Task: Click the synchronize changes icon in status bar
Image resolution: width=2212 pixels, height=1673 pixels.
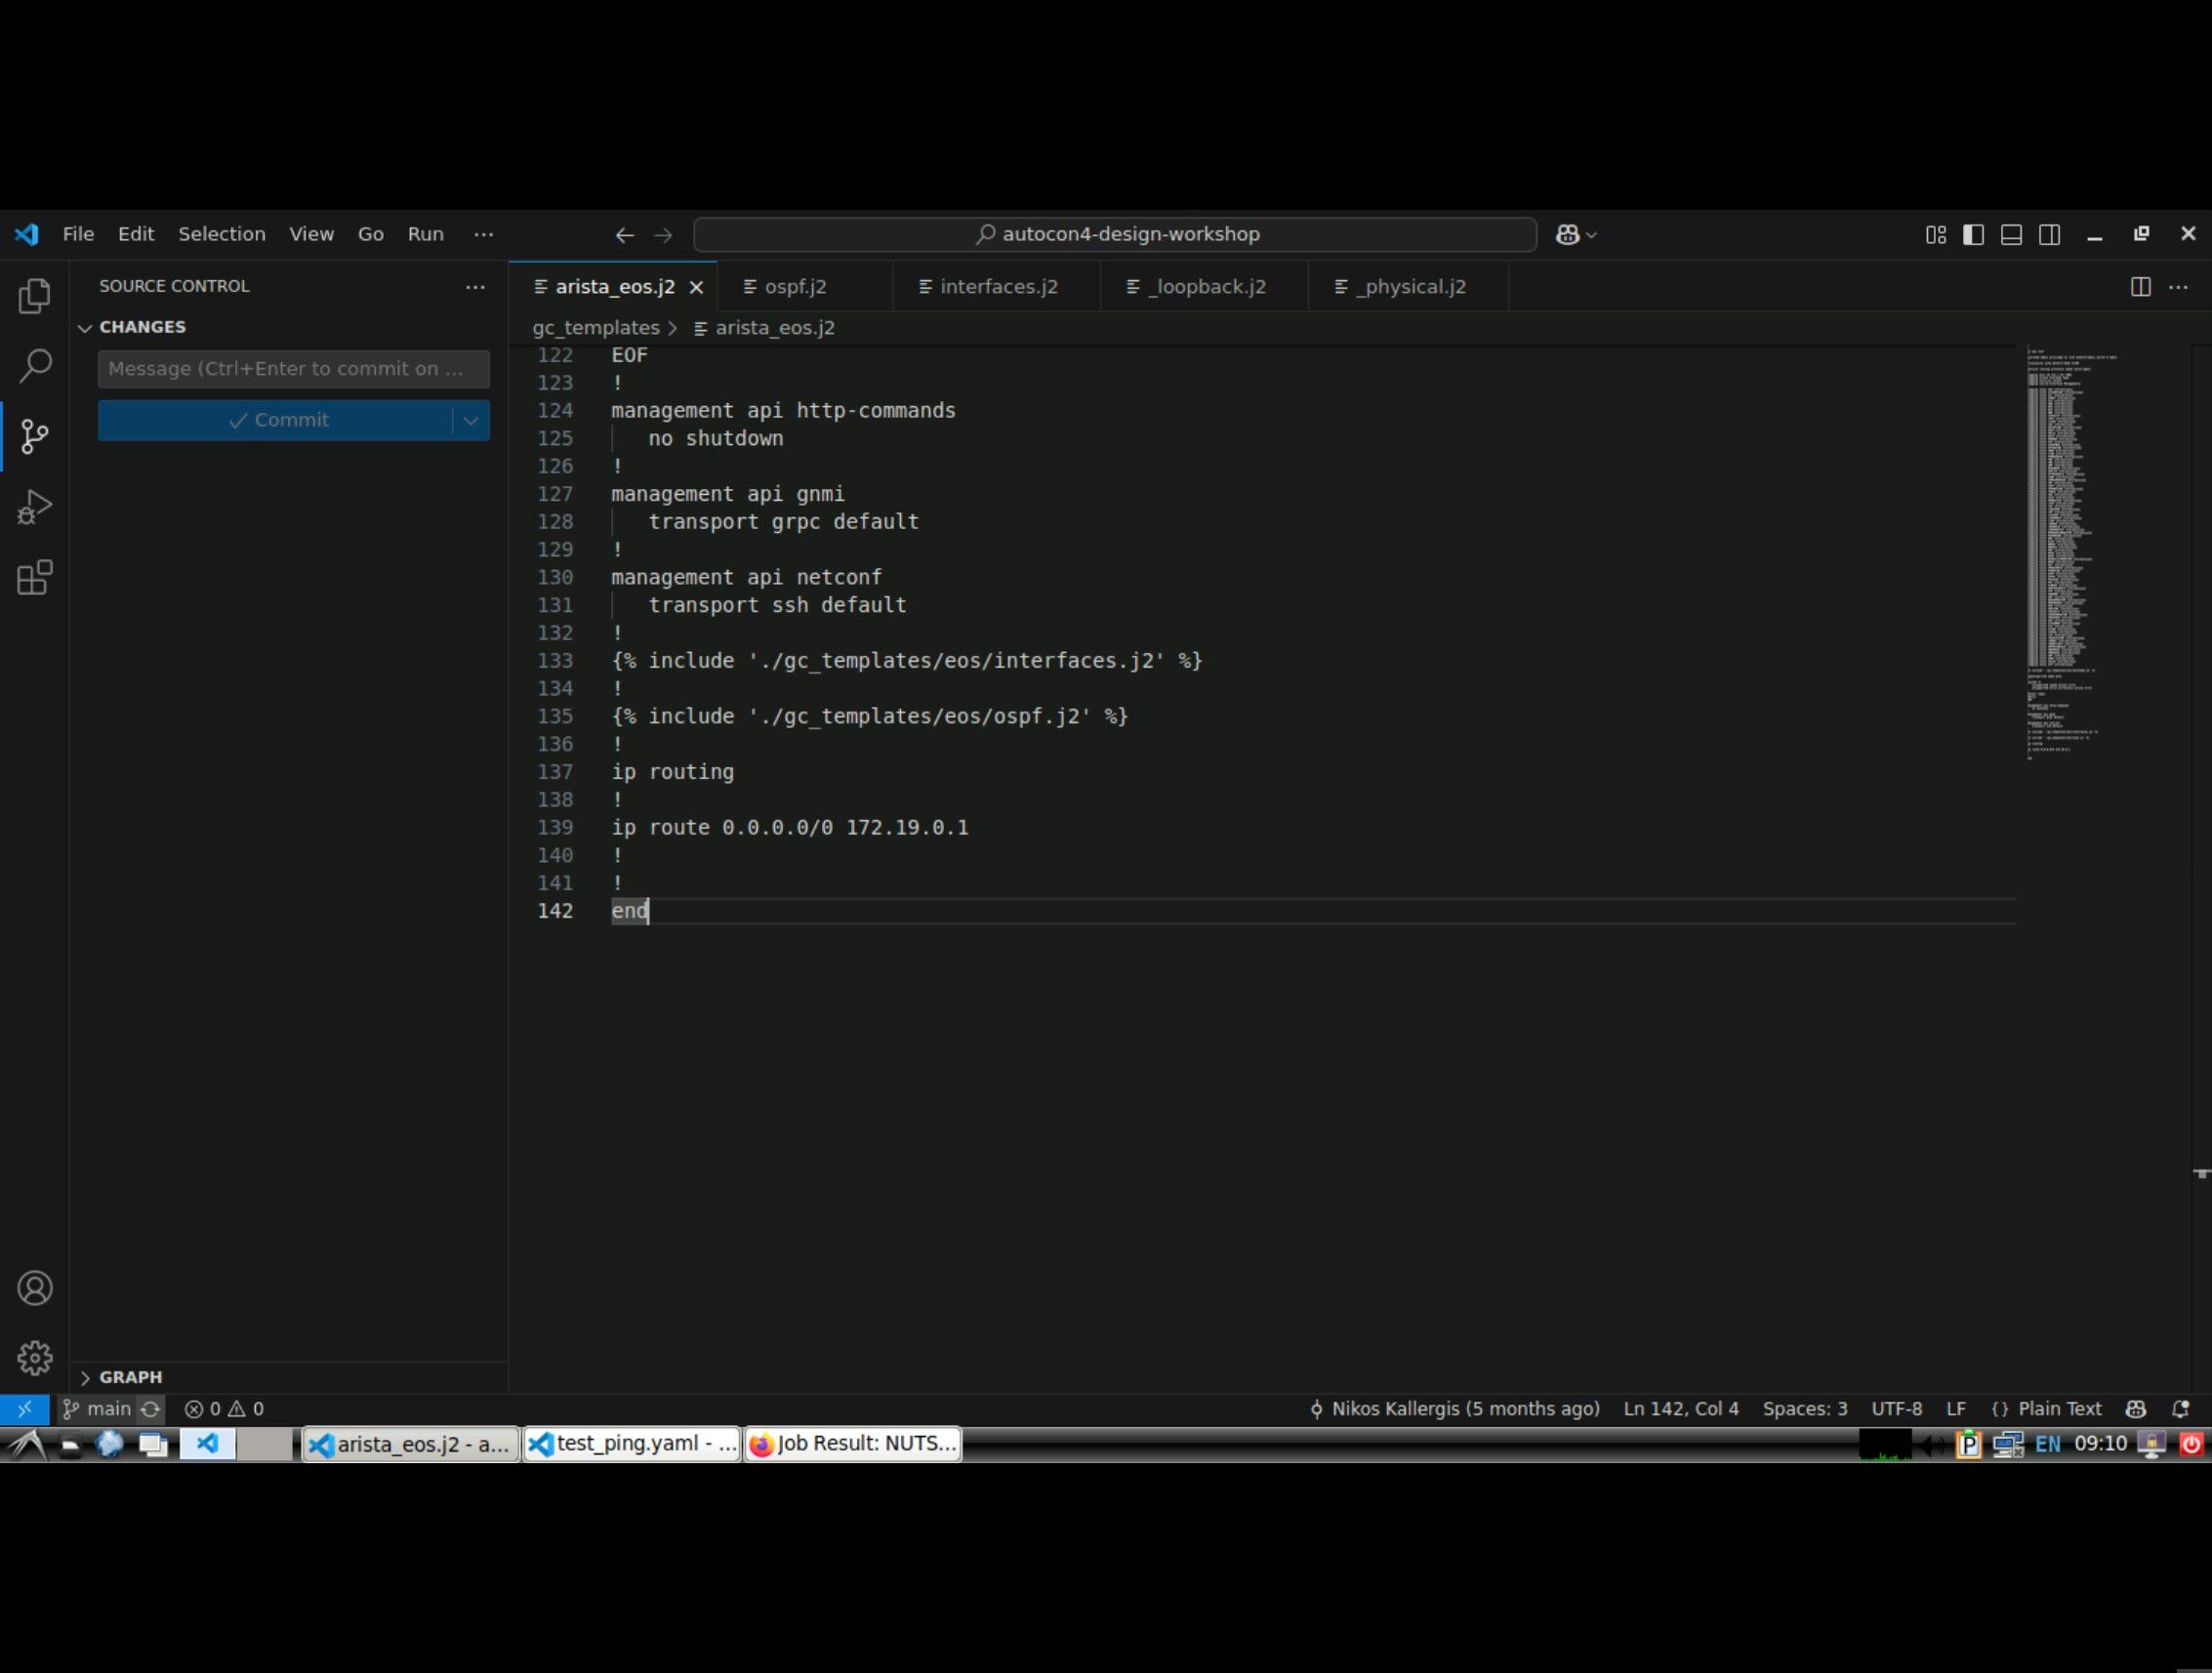Action: click(150, 1409)
